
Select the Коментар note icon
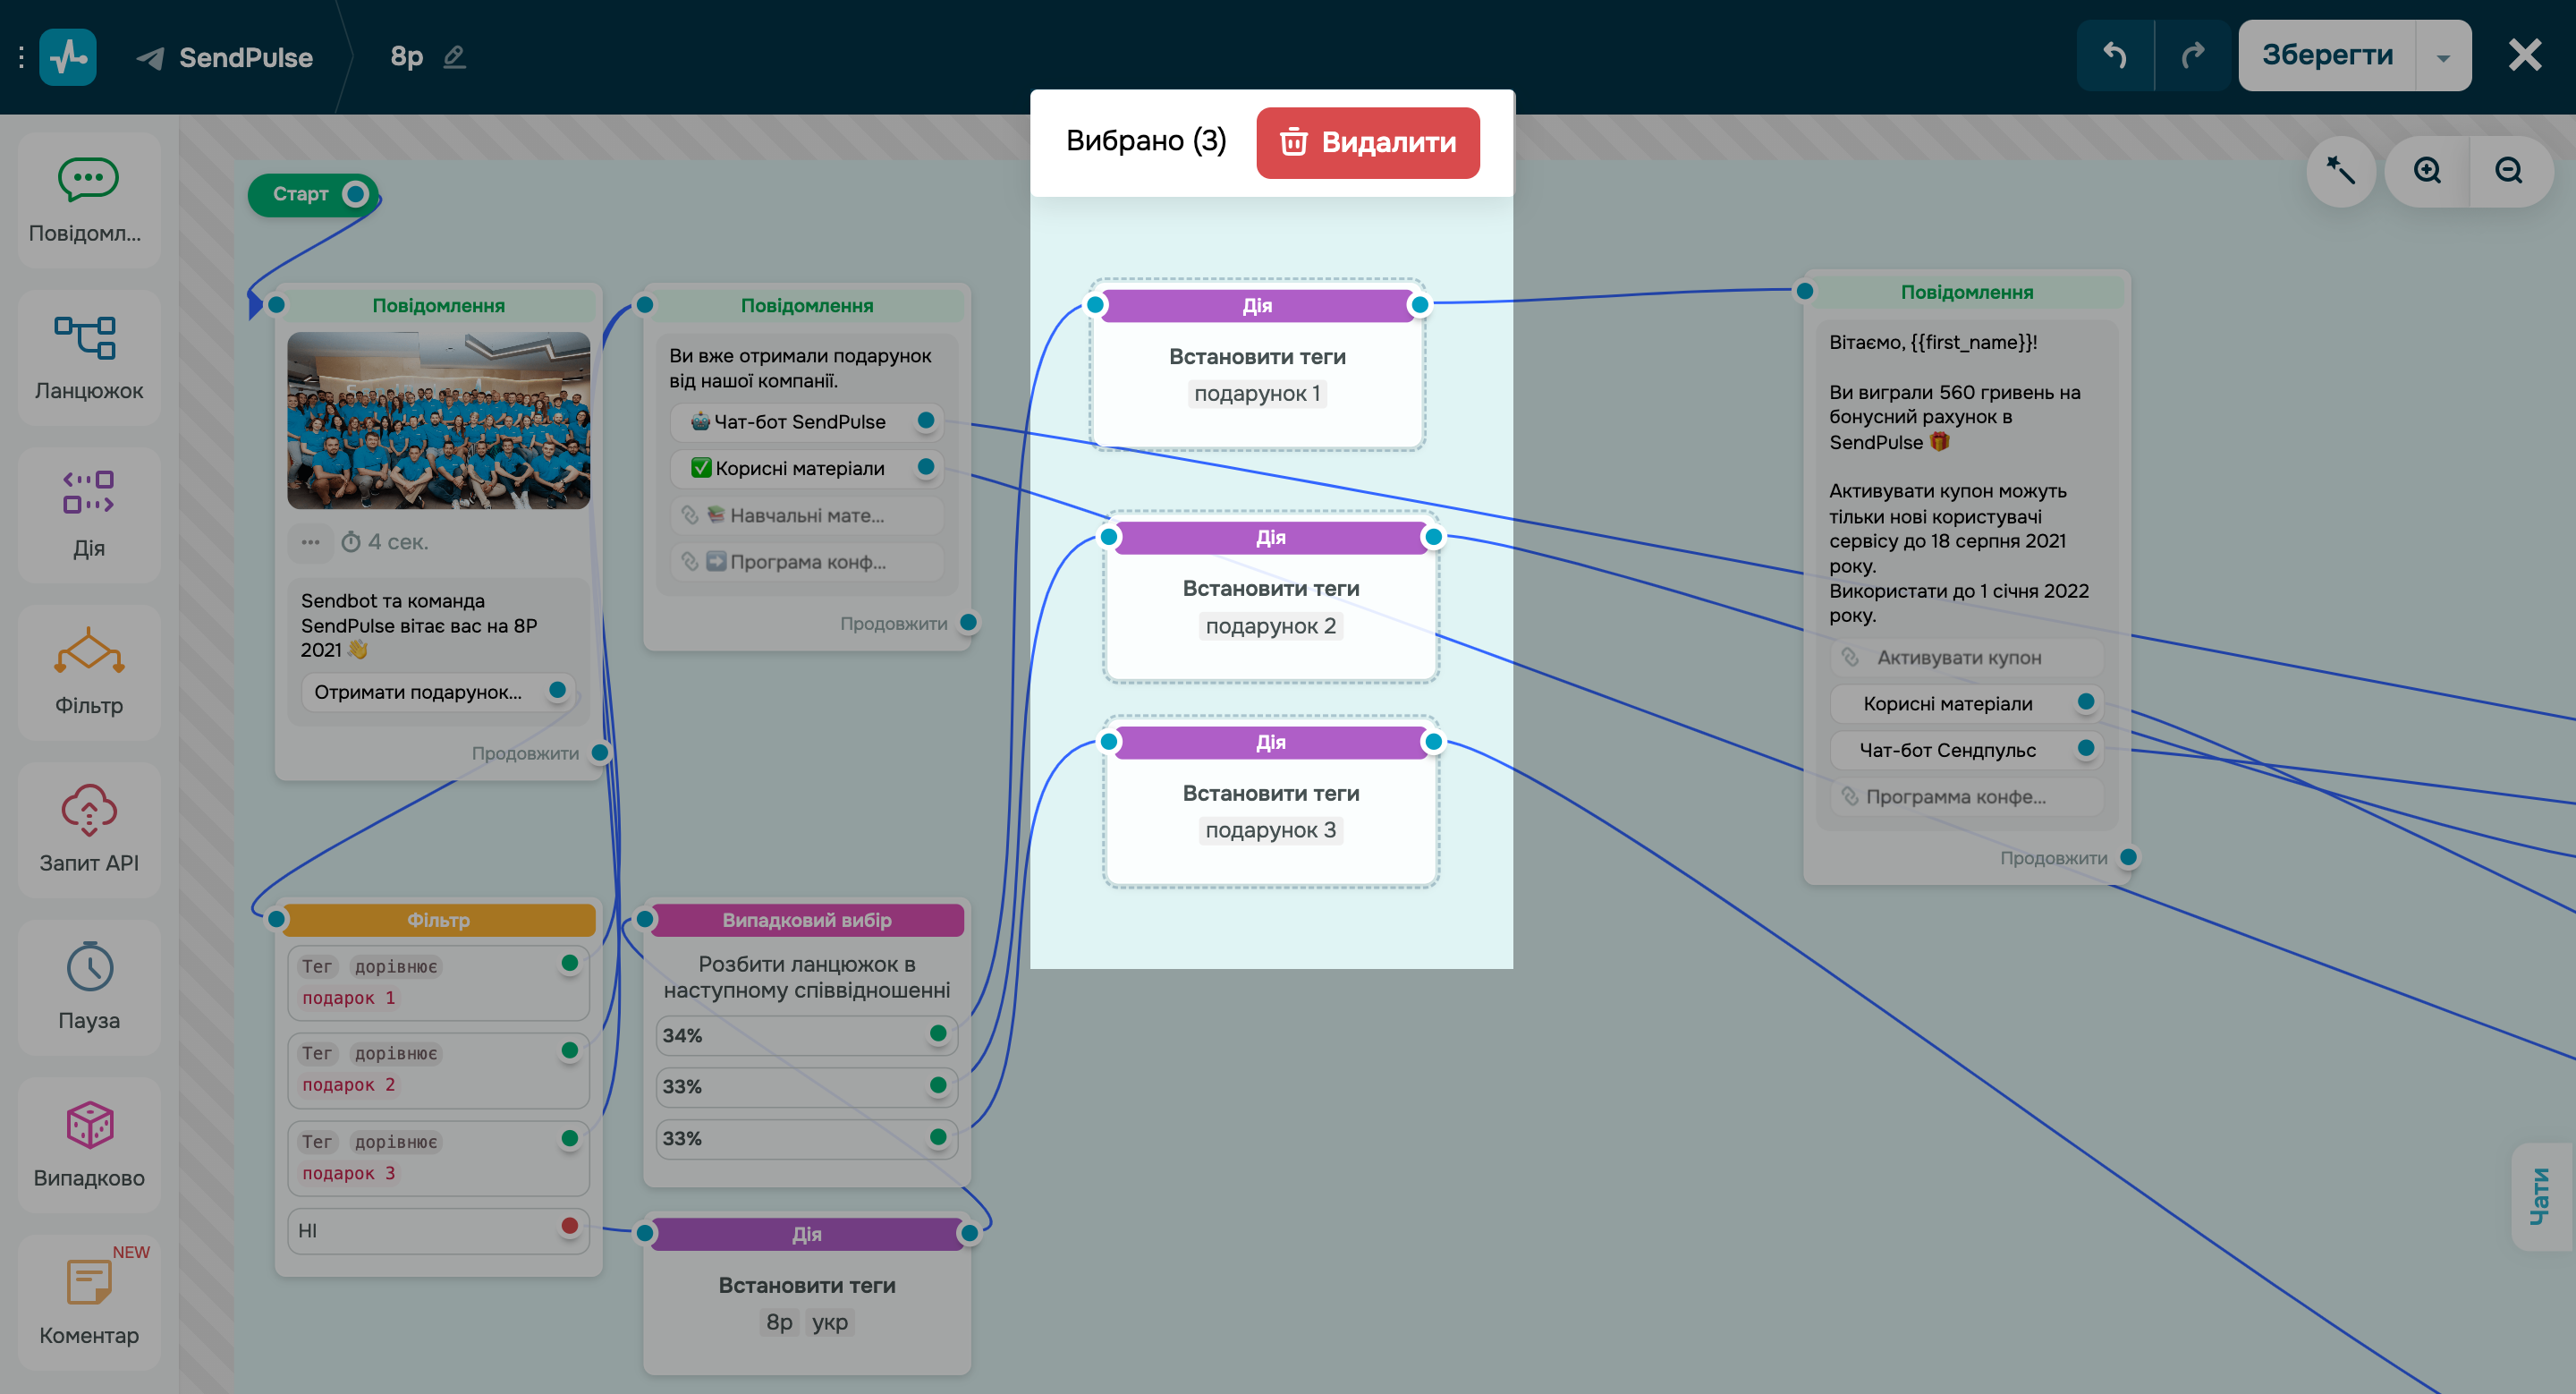click(x=88, y=1281)
